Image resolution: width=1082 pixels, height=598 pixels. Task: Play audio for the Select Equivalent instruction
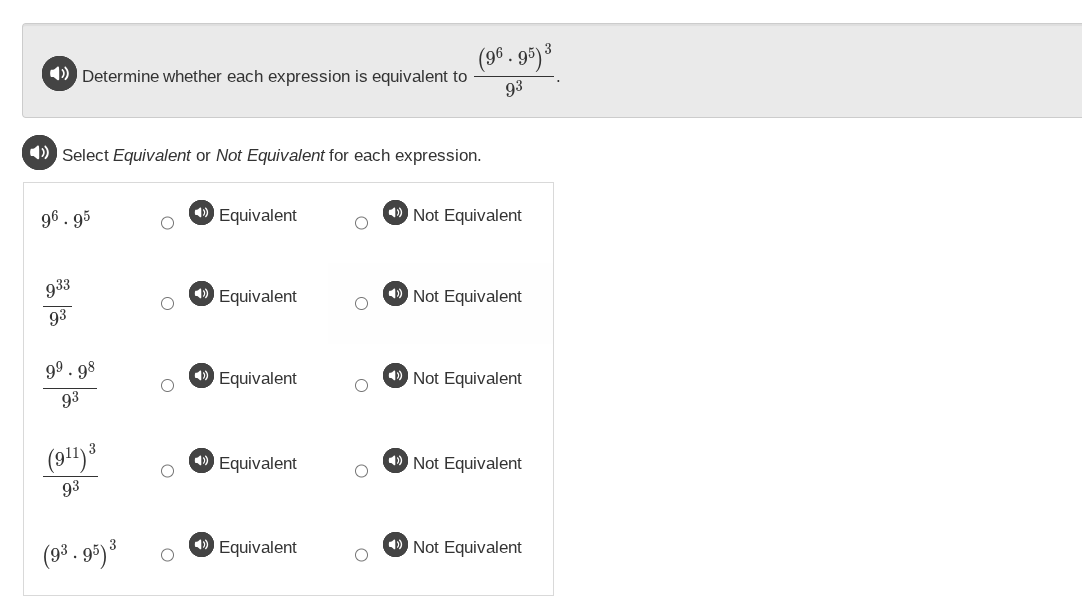pos(39,152)
